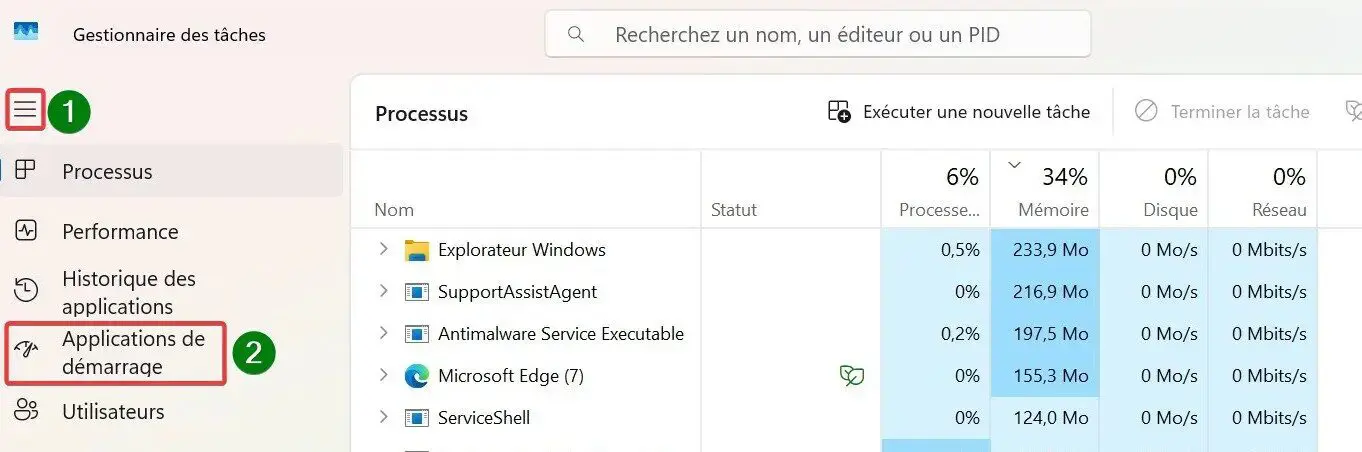Expand the Explorateur Windows process
The width and height of the screenshot is (1362, 452).
click(x=382, y=249)
